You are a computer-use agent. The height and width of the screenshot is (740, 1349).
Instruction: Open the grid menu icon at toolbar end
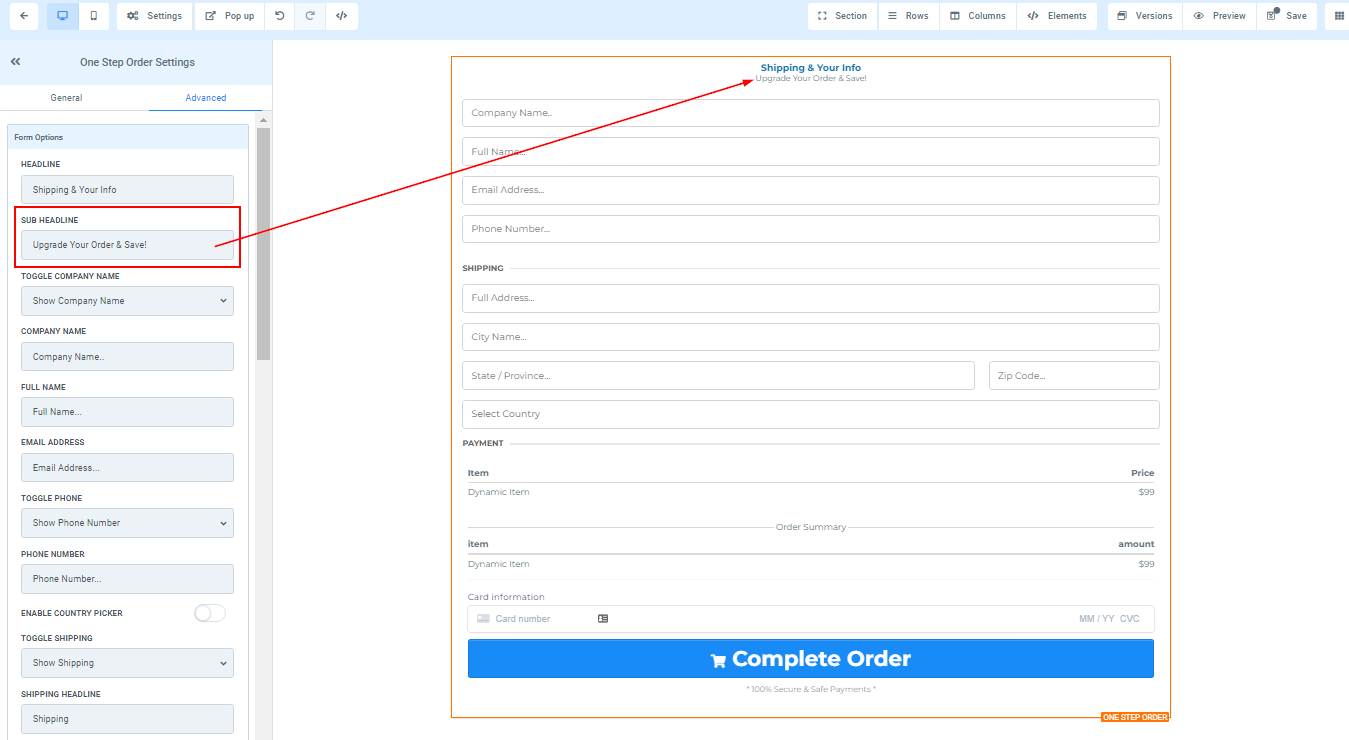[1339, 16]
